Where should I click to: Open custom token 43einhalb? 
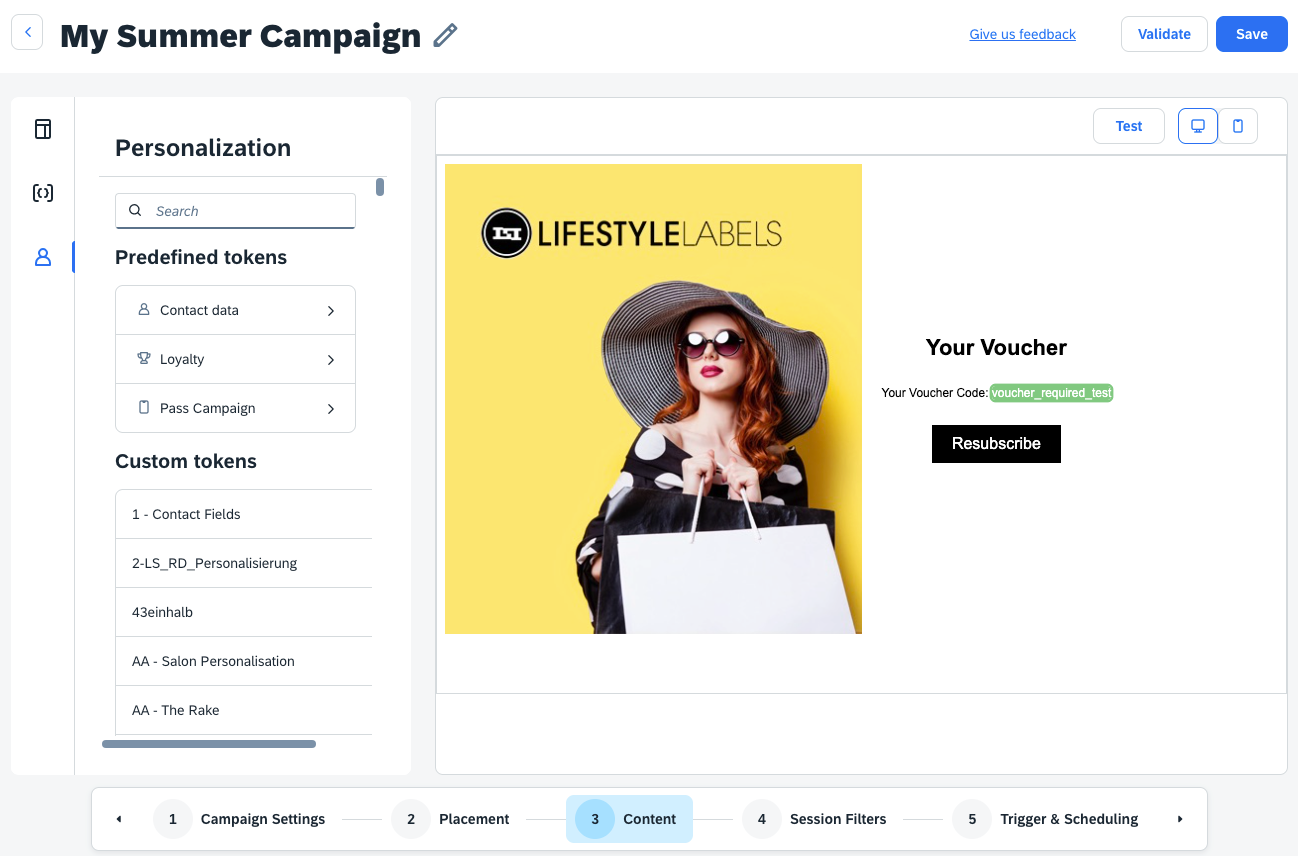point(244,612)
